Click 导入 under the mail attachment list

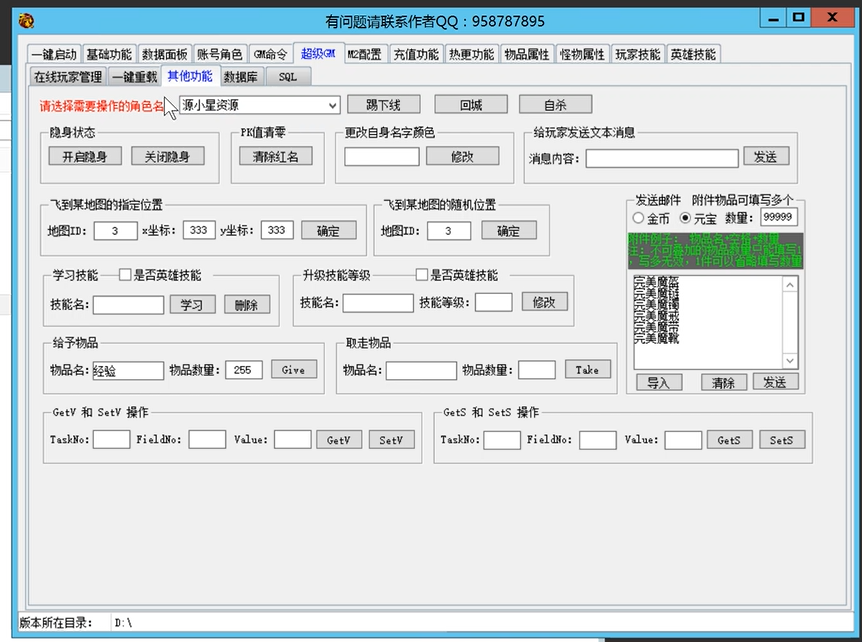coord(658,383)
